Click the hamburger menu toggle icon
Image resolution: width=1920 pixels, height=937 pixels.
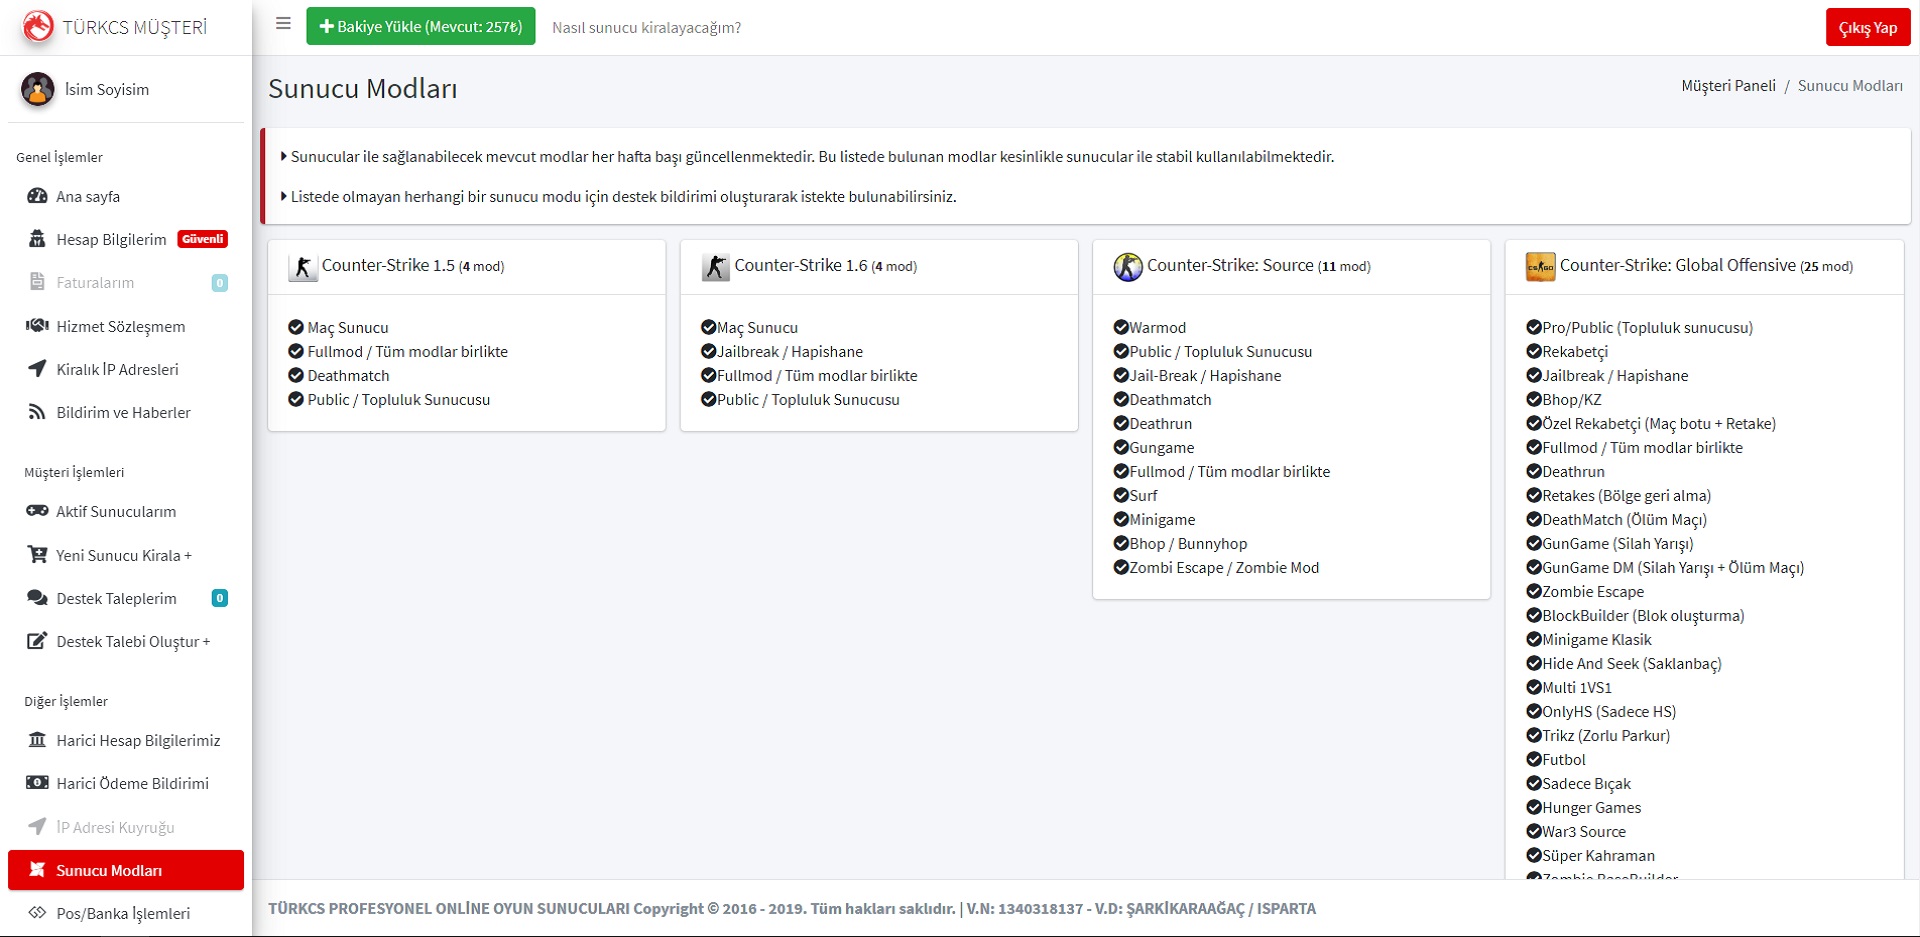(283, 24)
